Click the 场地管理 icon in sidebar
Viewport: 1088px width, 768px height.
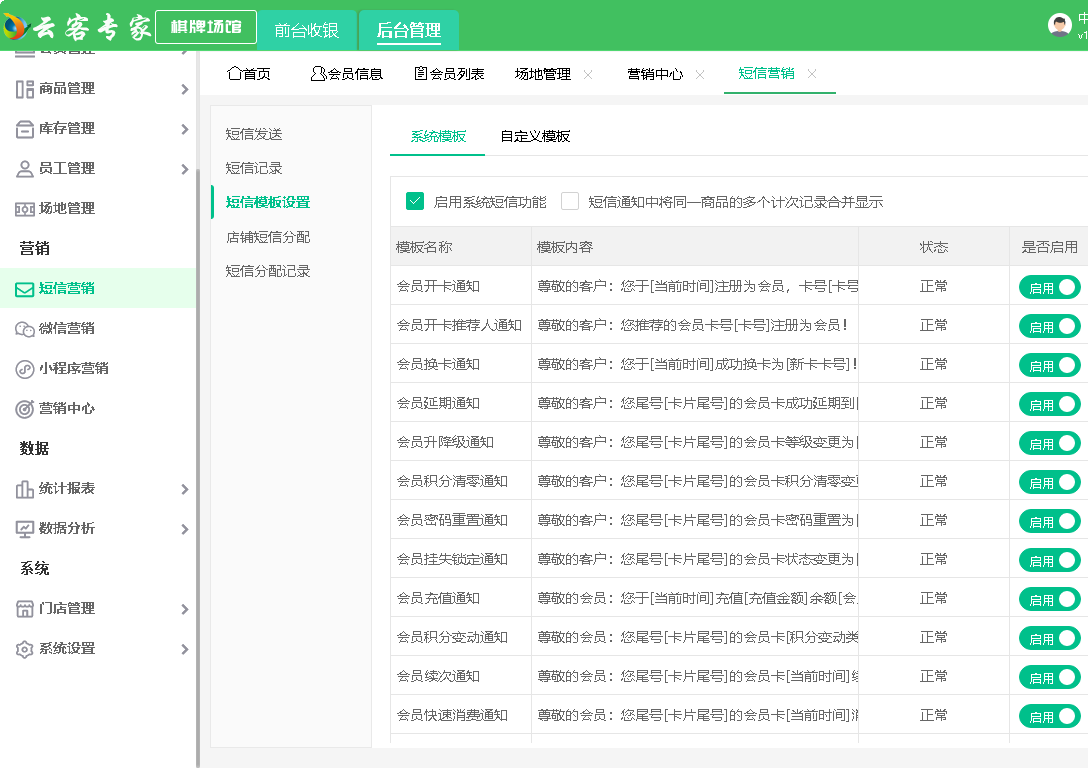(25, 209)
